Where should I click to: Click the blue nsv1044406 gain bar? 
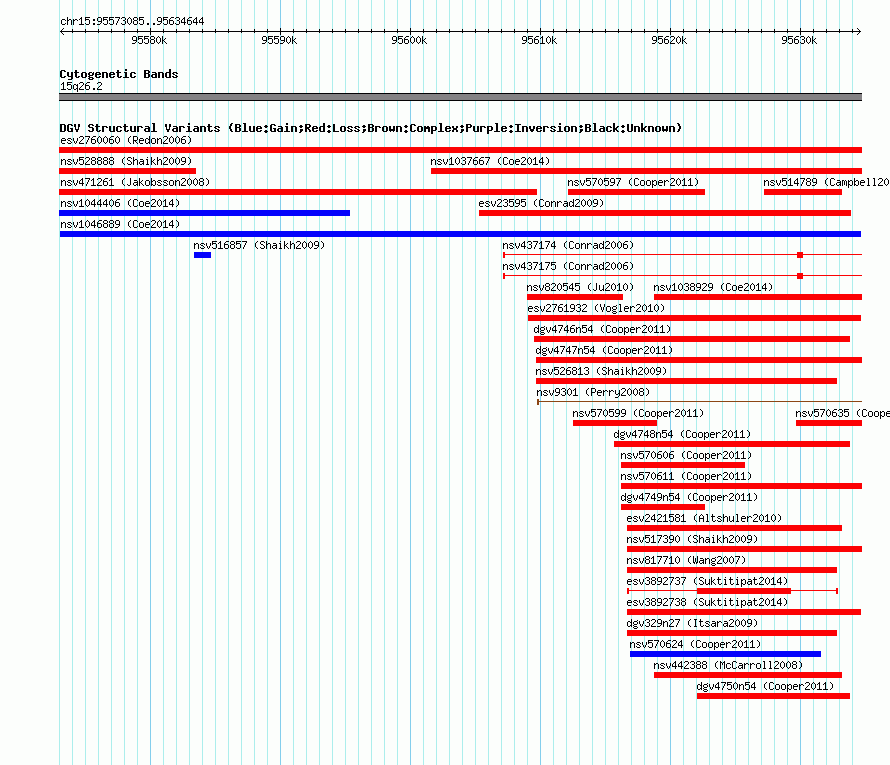click(x=205, y=213)
